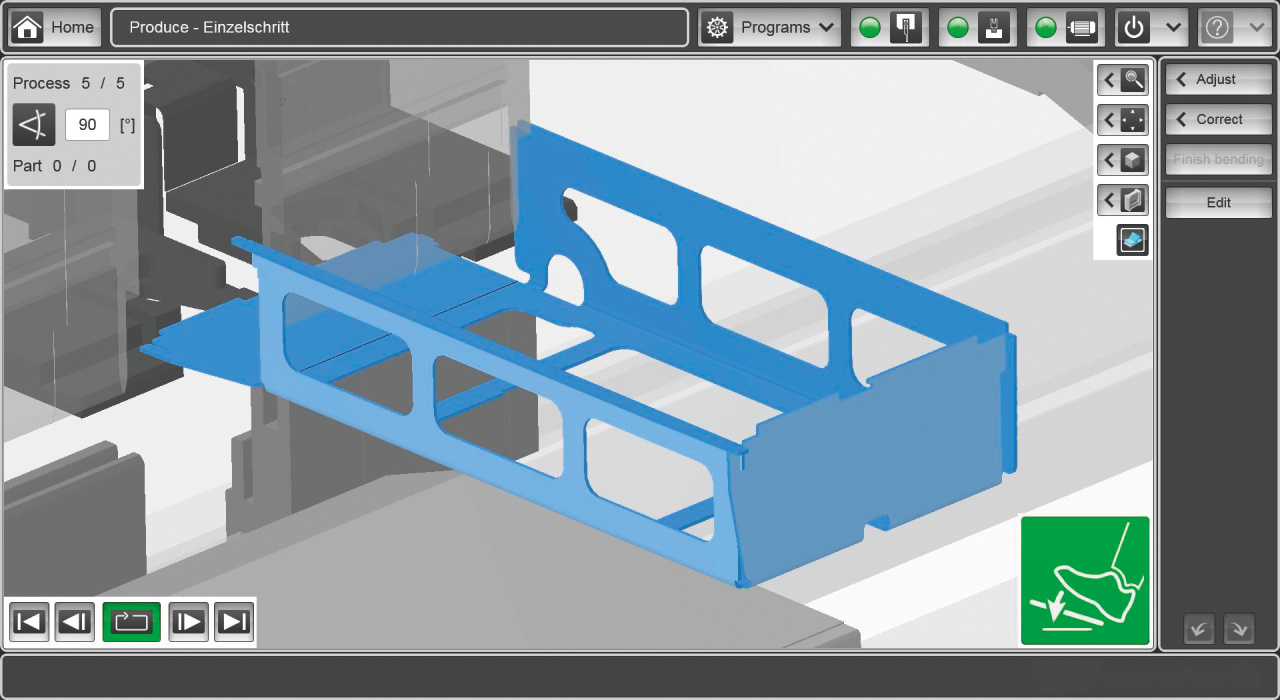
Task: Expand the power button dropdown arrow
Action: (1173, 28)
